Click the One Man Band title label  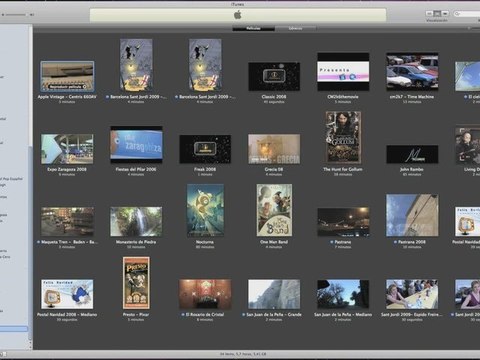point(274,242)
